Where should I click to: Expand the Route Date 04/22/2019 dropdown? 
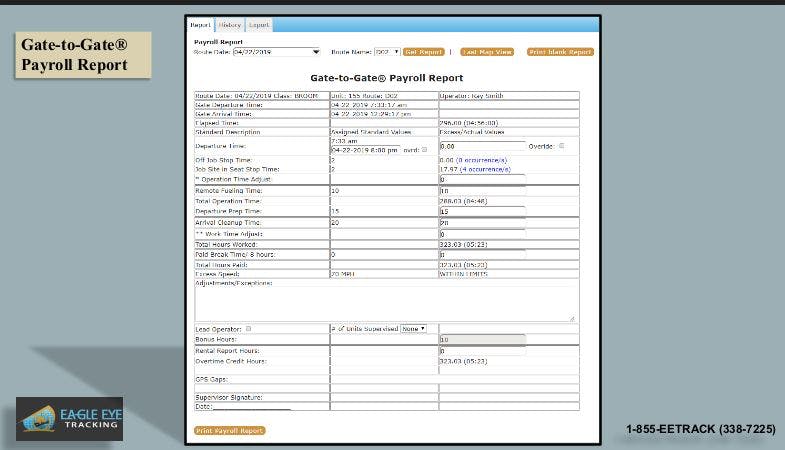point(276,52)
